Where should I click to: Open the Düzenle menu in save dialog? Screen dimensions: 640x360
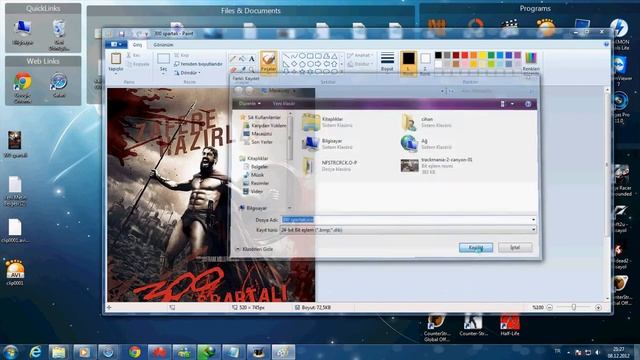click(x=249, y=104)
